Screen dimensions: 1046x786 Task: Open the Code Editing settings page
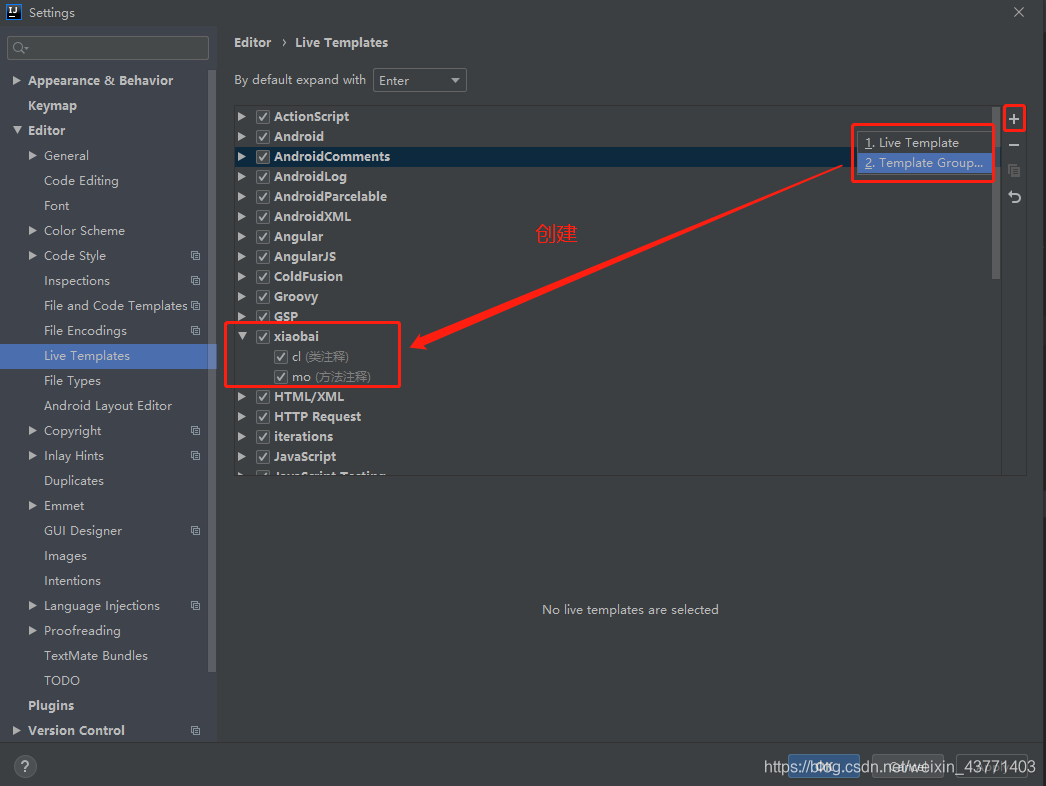(81, 181)
